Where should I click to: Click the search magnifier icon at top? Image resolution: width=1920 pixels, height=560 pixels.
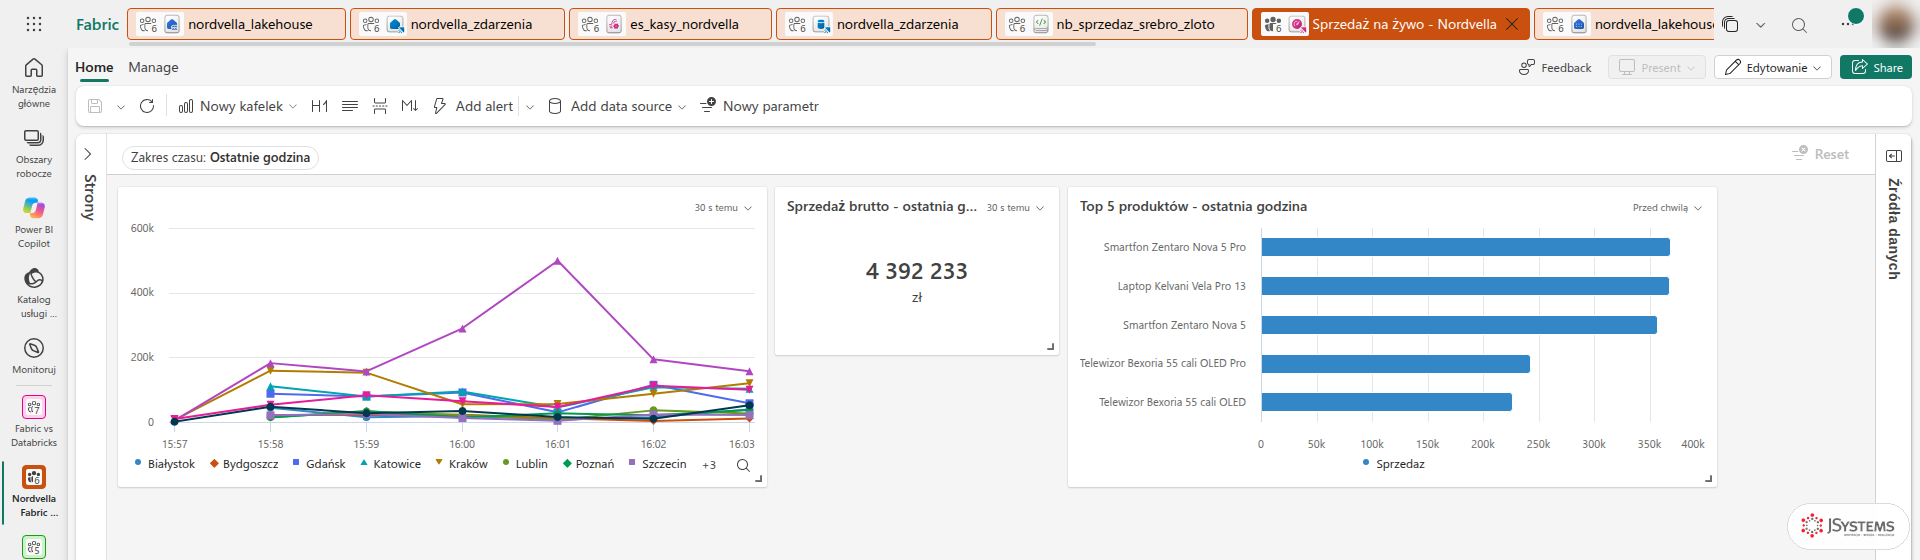[x=1799, y=25]
